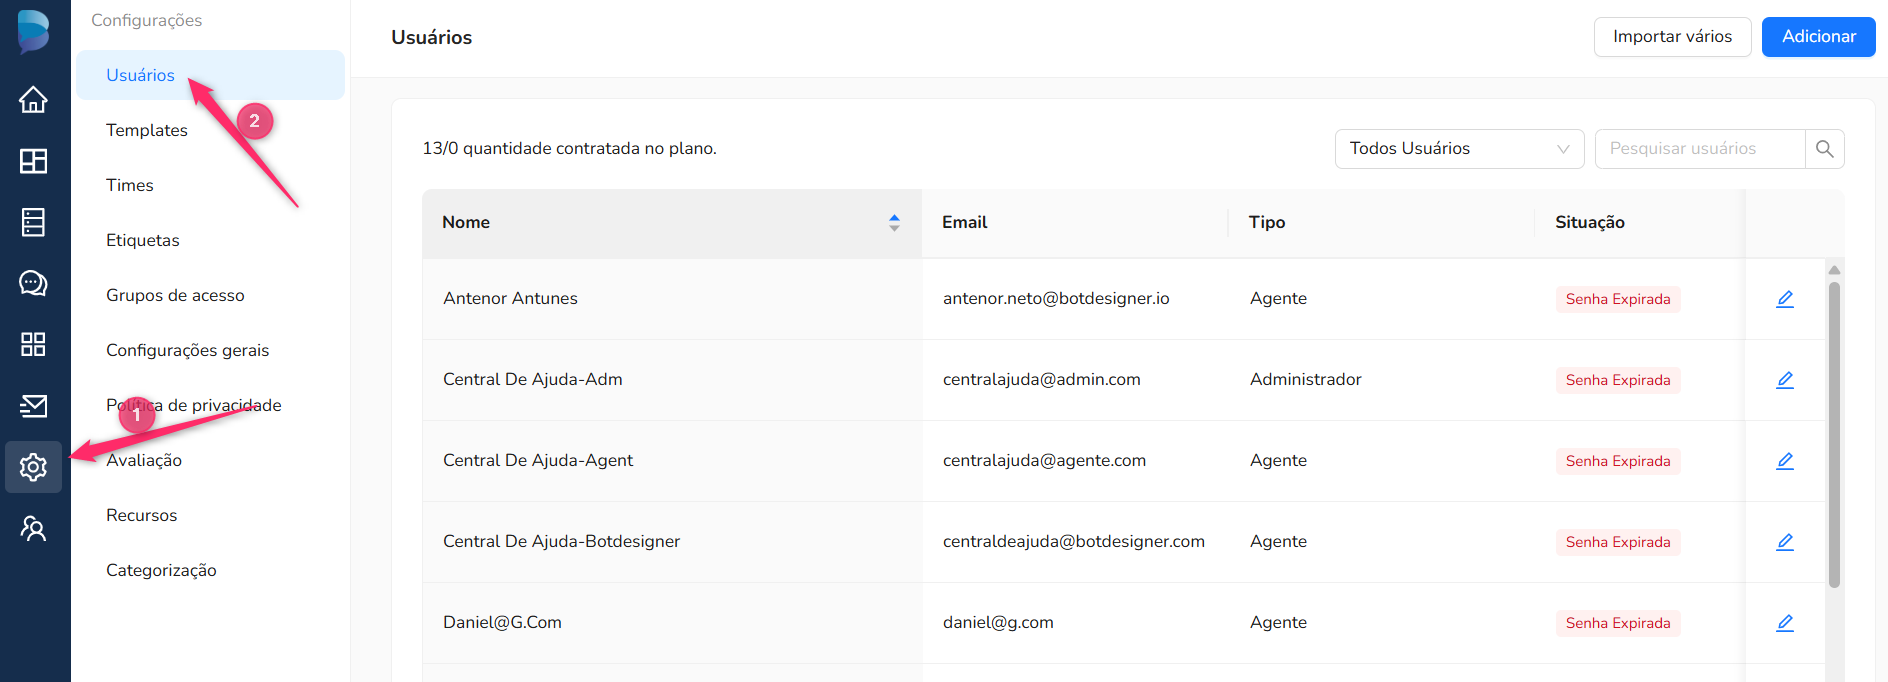Open the user profile icon in sidebar
The height and width of the screenshot is (682, 1888).
point(33,528)
